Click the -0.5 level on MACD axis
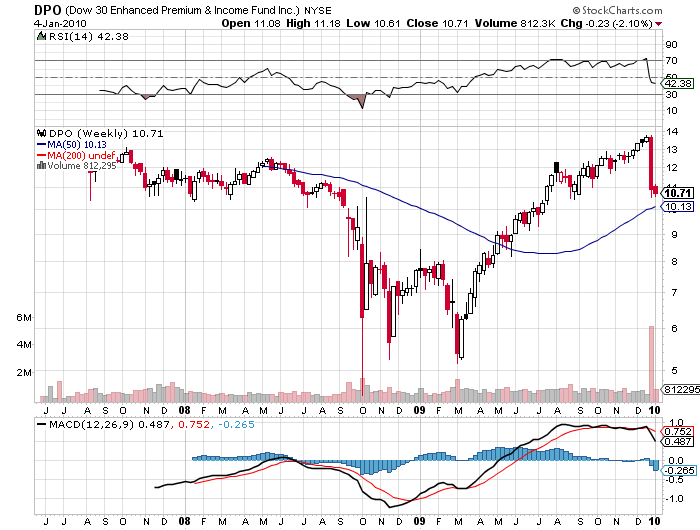Viewport: 700px width, 530px height. [674, 480]
